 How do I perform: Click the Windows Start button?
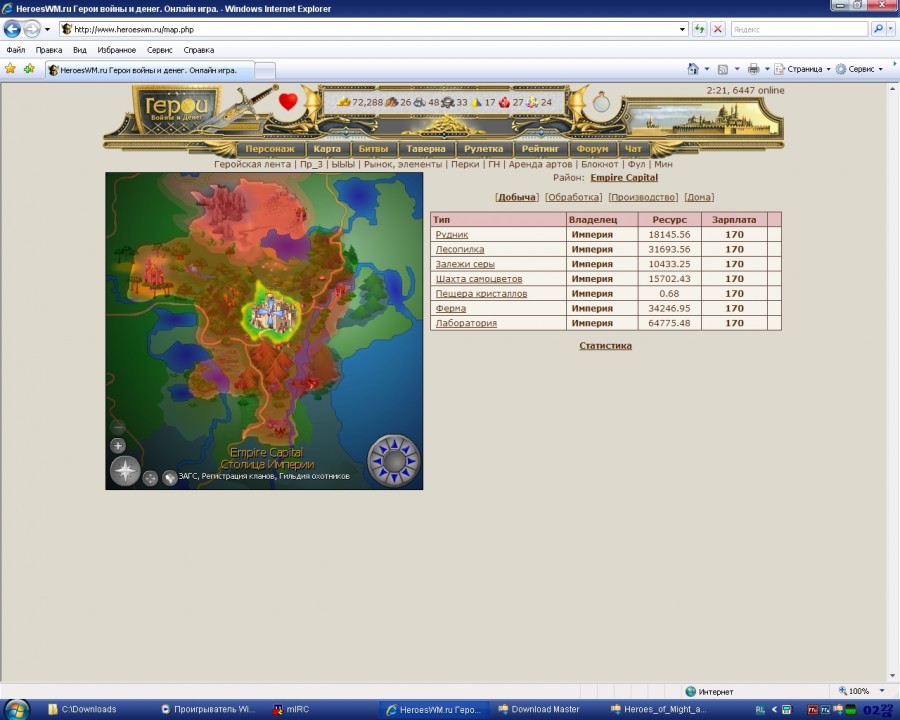point(16,710)
